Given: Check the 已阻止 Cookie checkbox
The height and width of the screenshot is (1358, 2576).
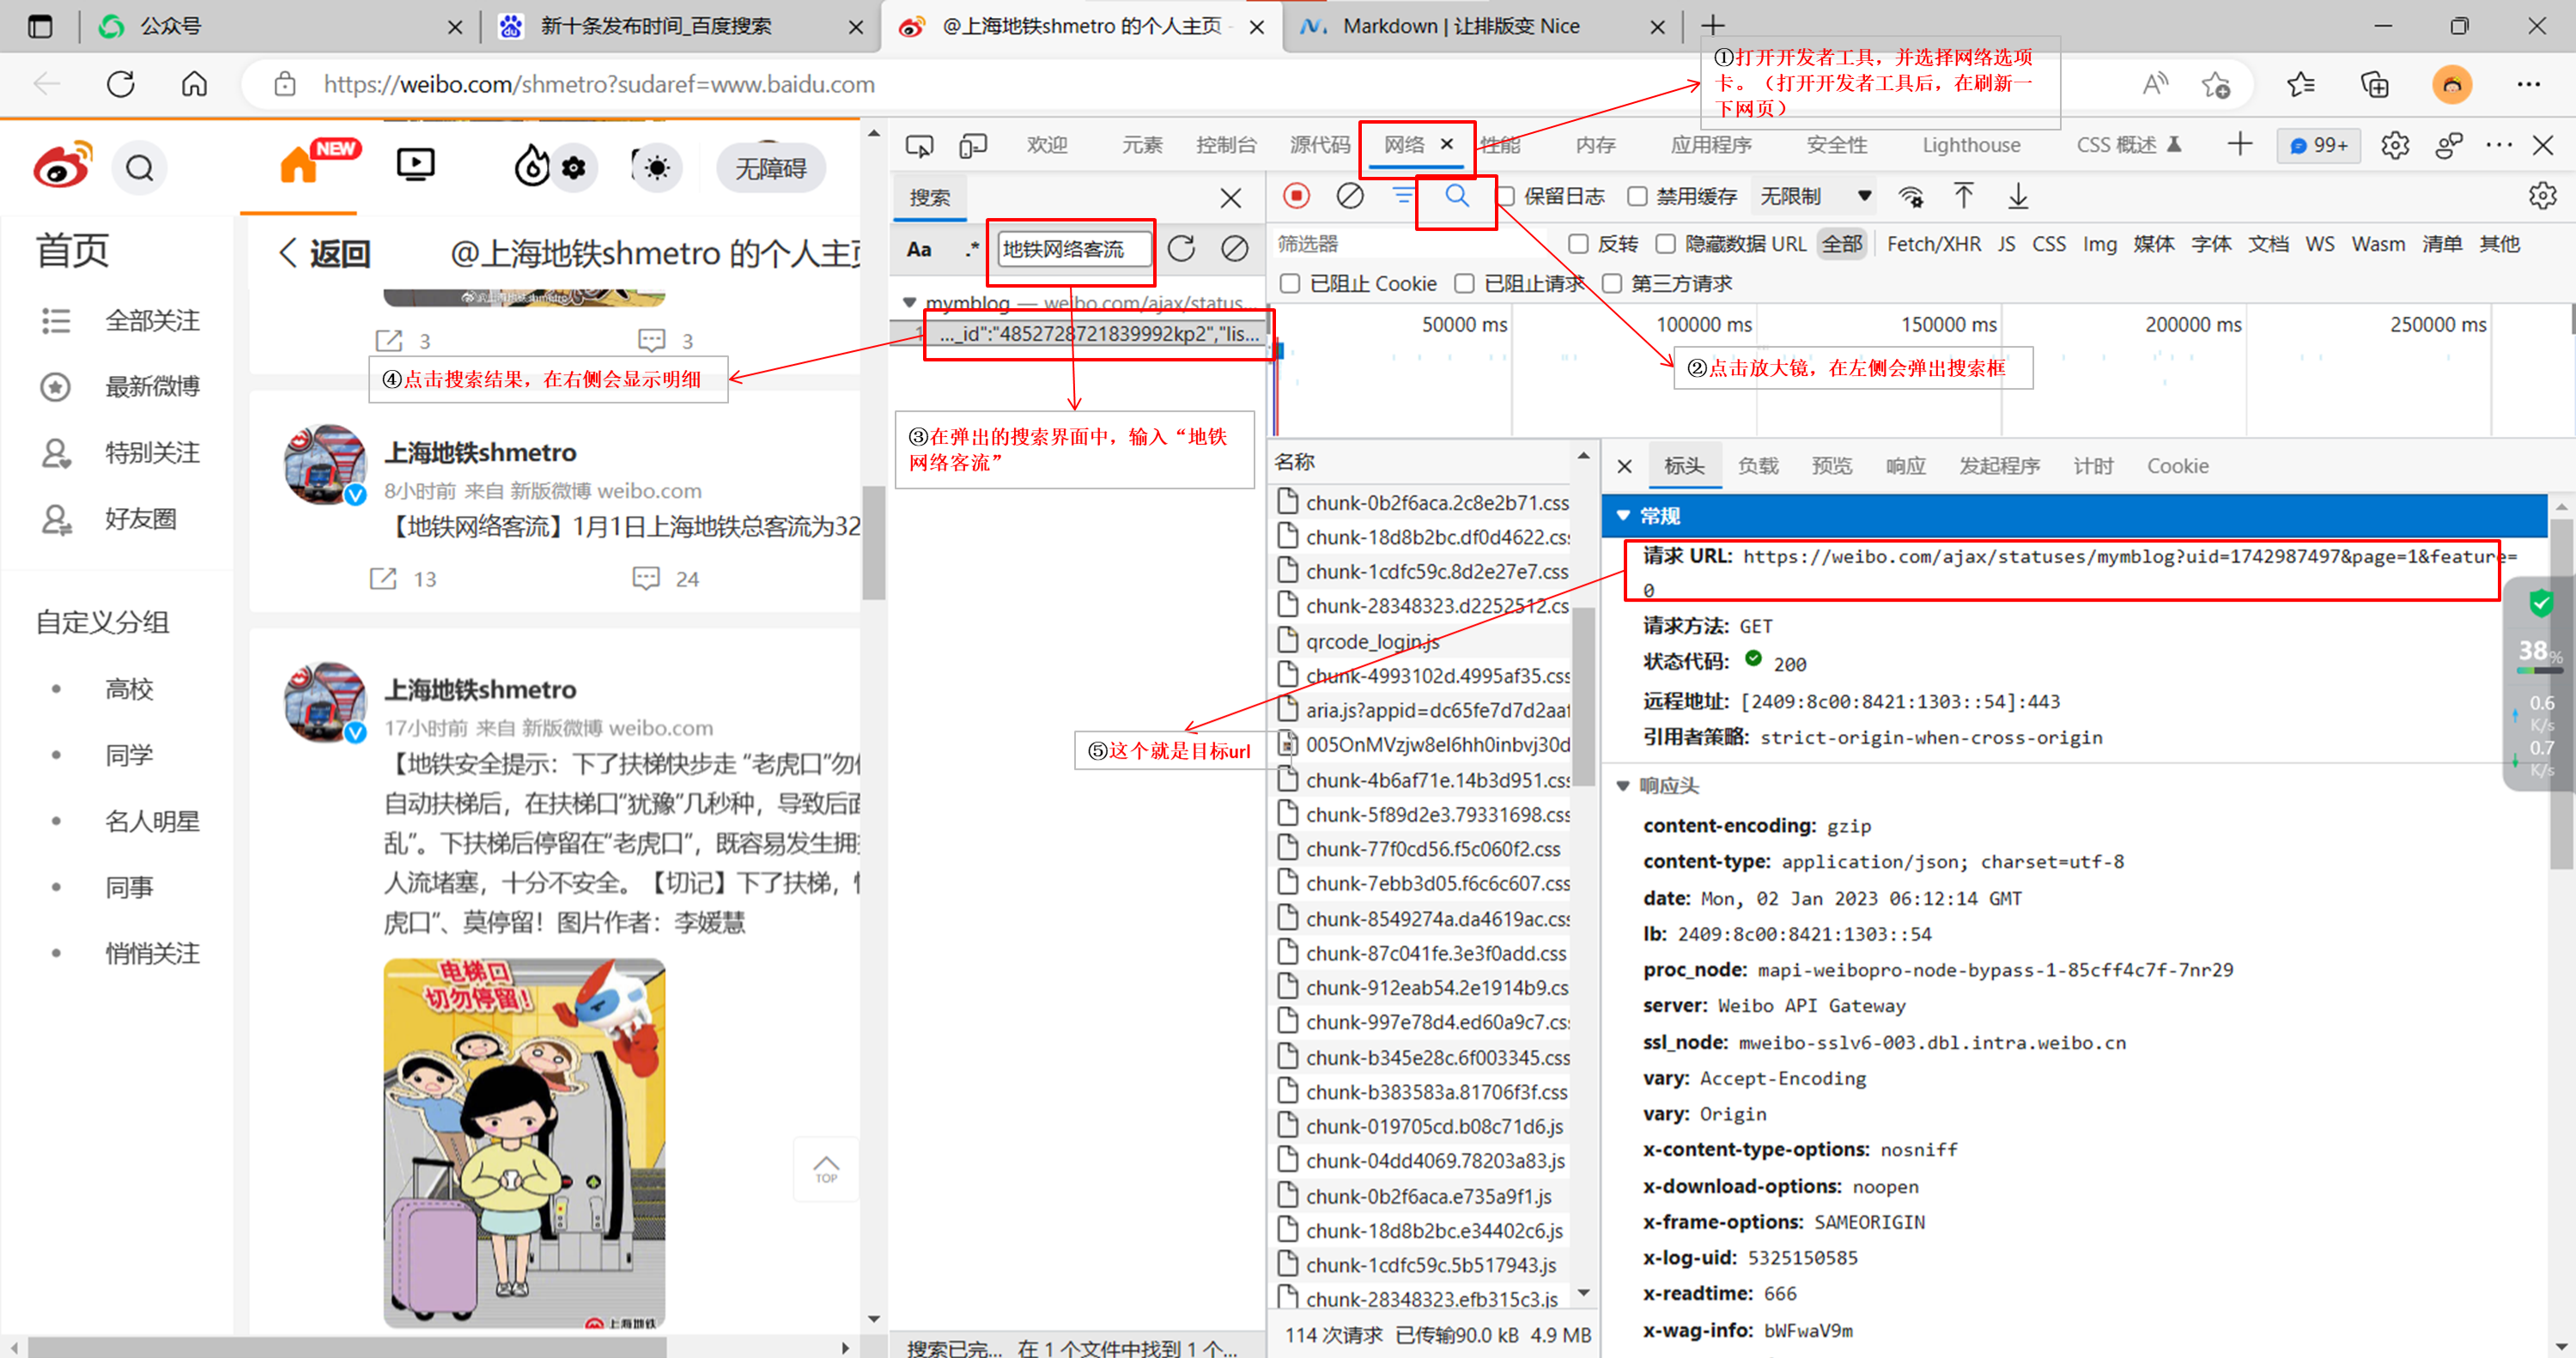Looking at the screenshot, I should point(1290,284).
